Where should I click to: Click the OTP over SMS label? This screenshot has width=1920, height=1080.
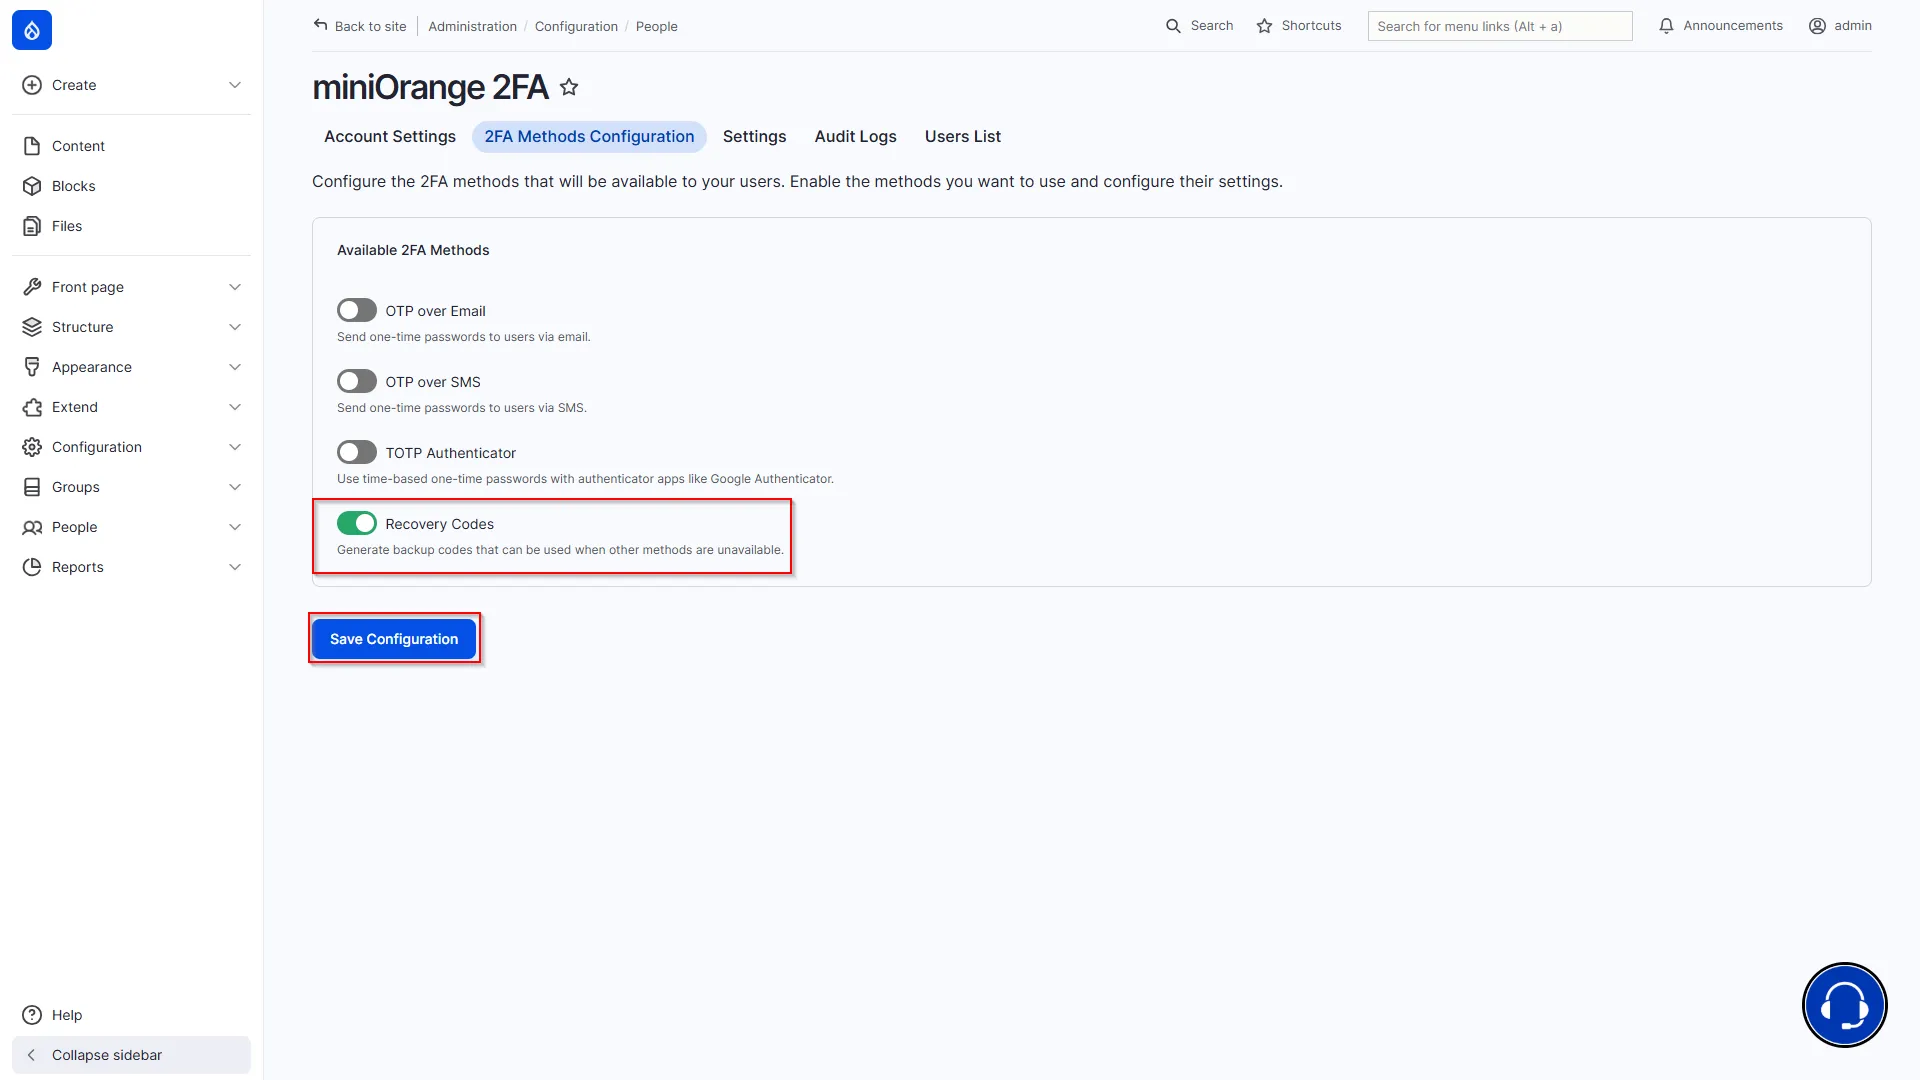(x=433, y=382)
